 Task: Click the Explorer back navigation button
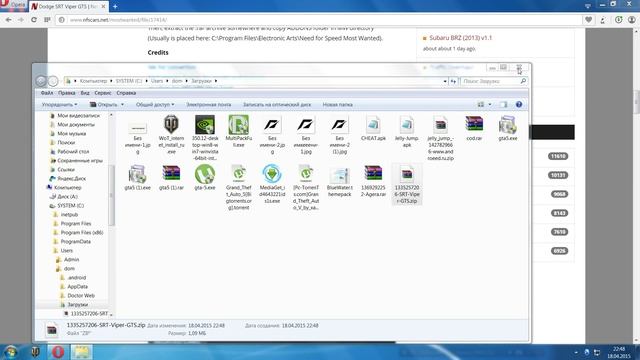tap(41, 81)
